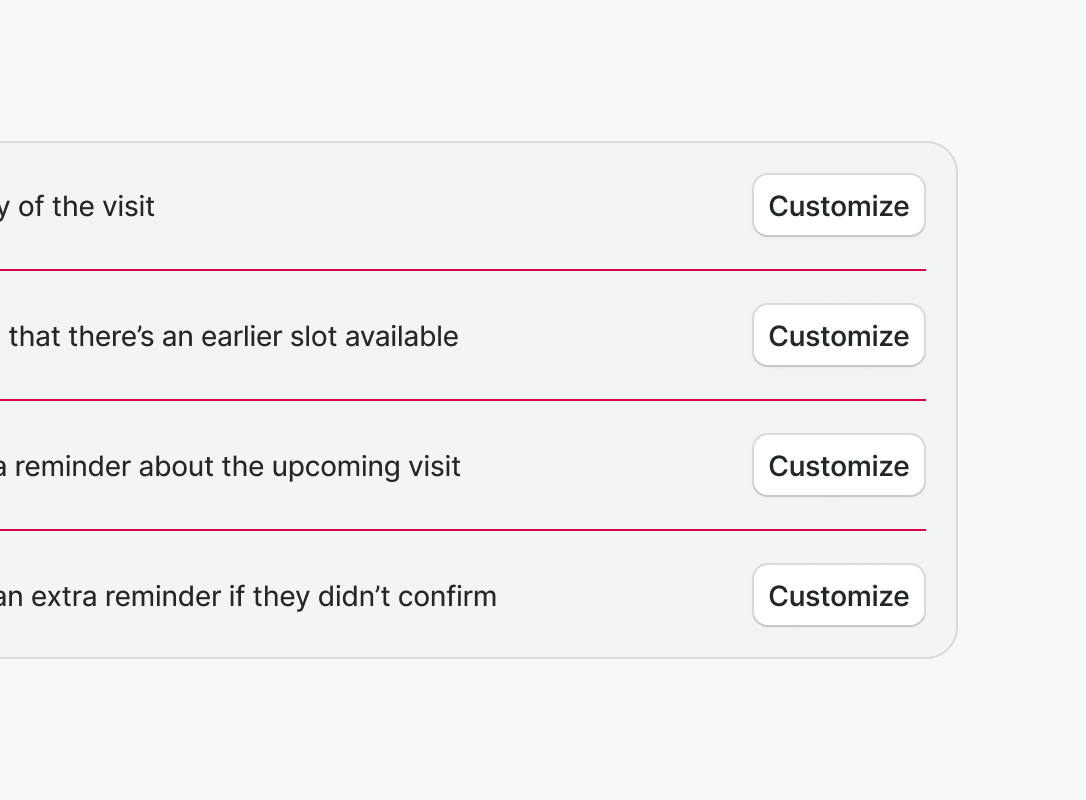The width and height of the screenshot is (1086, 800).
Task: Open Customize for the upcoming visit reminder
Action: click(x=838, y=466)
